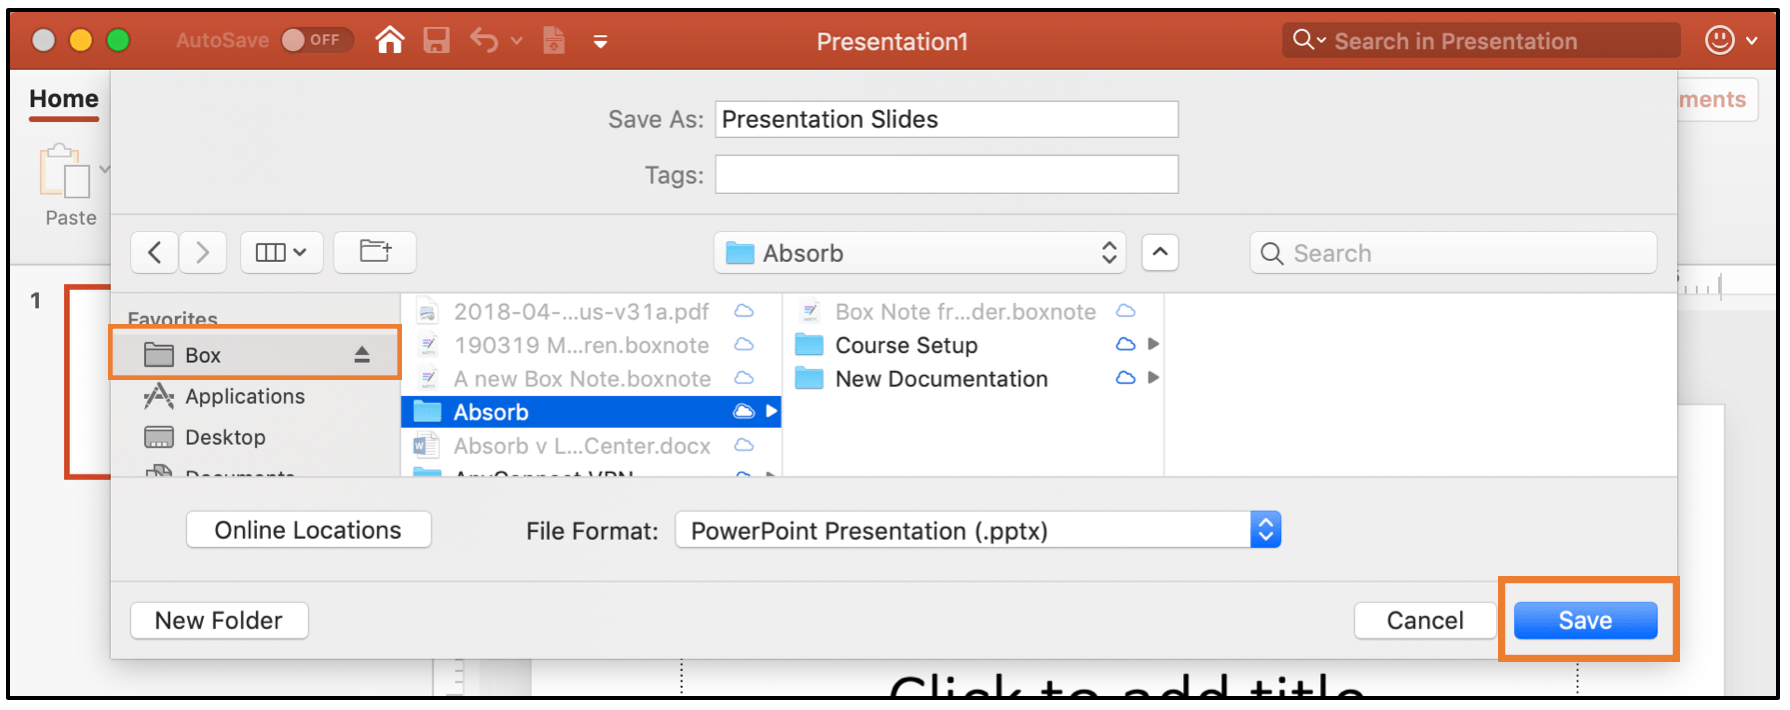
Task: Click in the Save As name field
Action: [x=946, y=120]
